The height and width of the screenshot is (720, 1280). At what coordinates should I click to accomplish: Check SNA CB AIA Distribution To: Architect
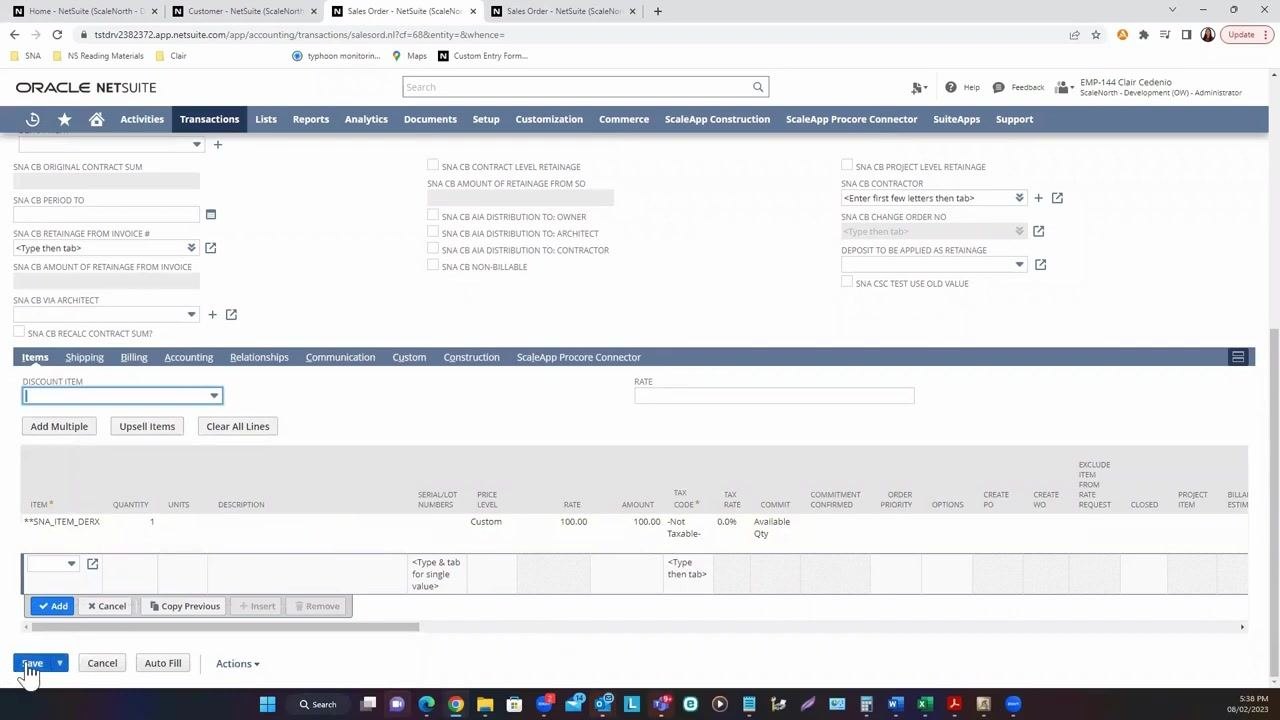[433, 232]
